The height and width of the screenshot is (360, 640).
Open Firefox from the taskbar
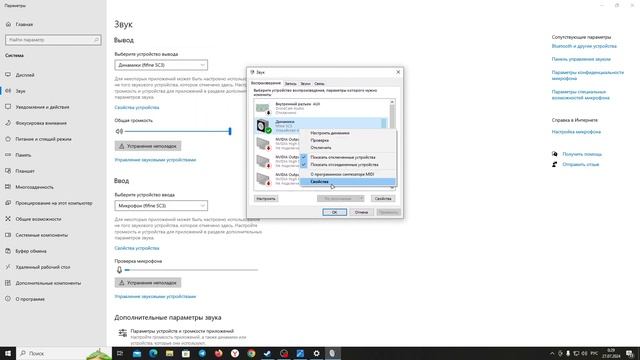218,353
